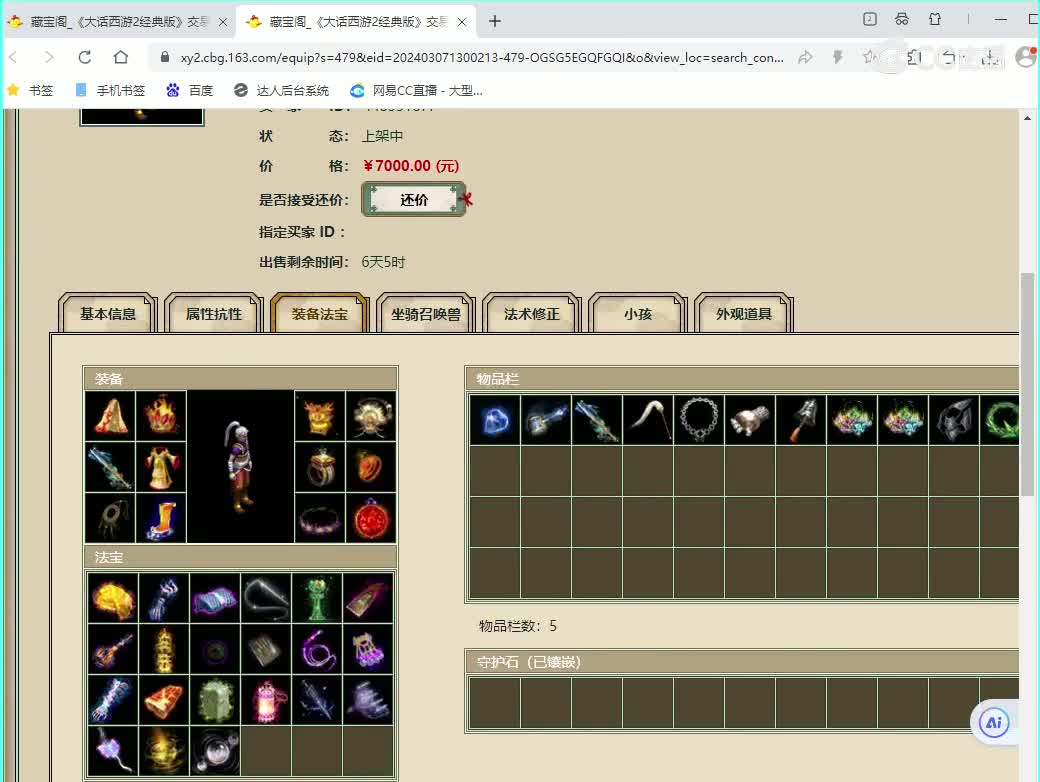View the bead necklace inventory item

coord(699,420)
